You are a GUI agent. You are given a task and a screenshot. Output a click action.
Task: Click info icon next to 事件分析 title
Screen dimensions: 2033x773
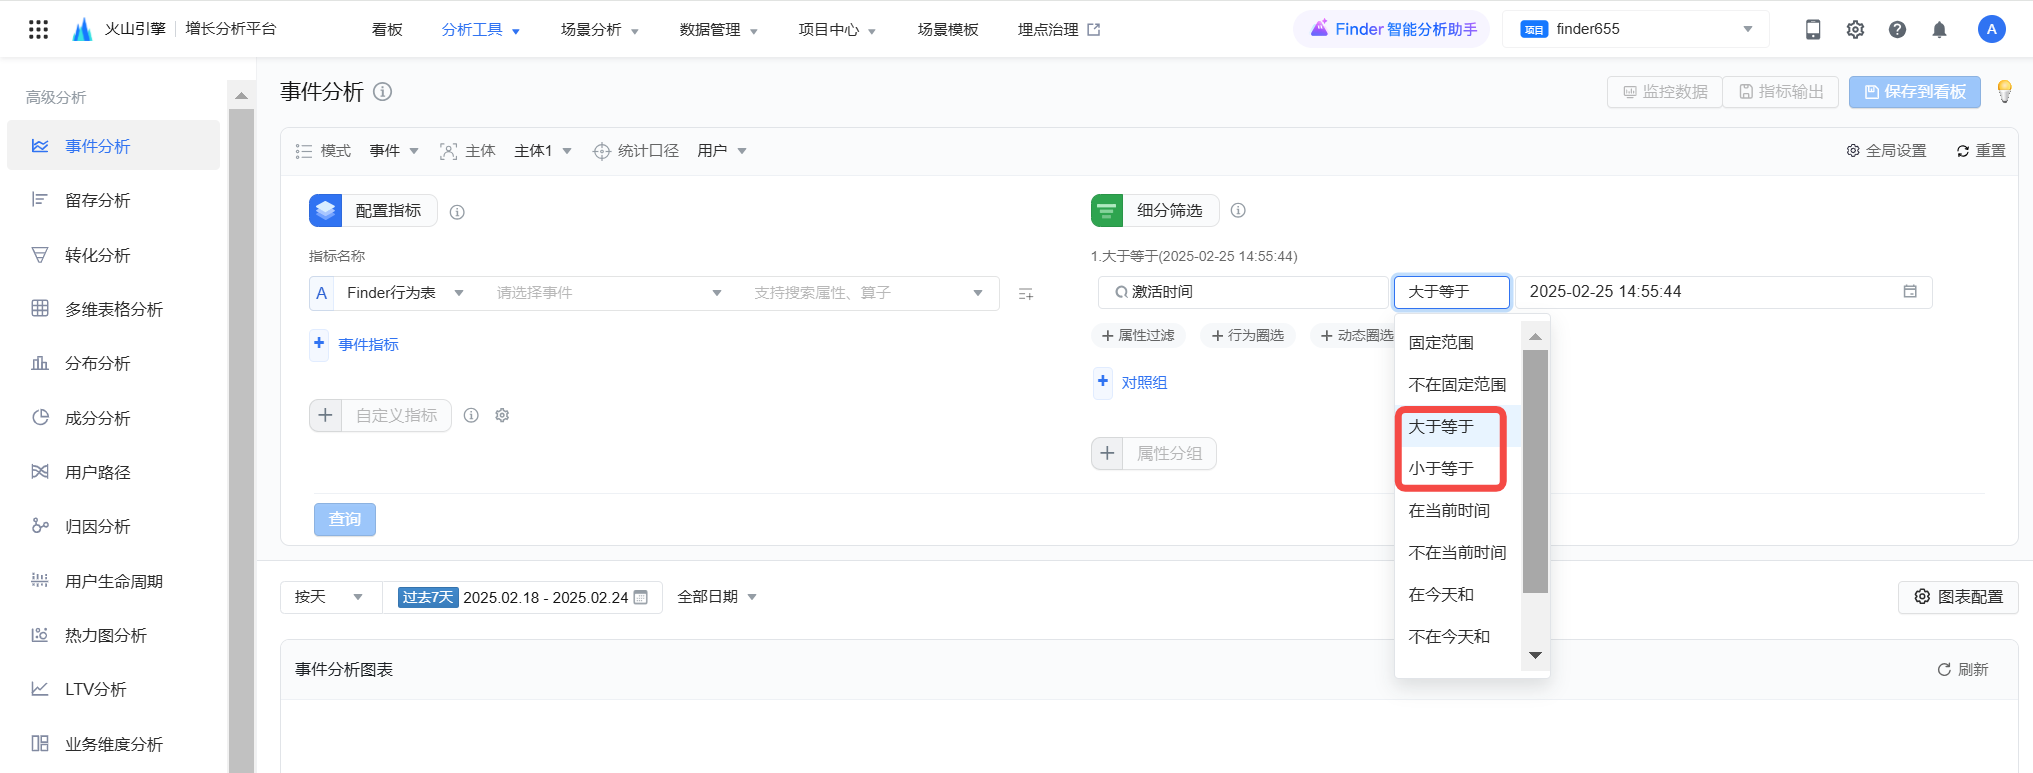[382, 92]
